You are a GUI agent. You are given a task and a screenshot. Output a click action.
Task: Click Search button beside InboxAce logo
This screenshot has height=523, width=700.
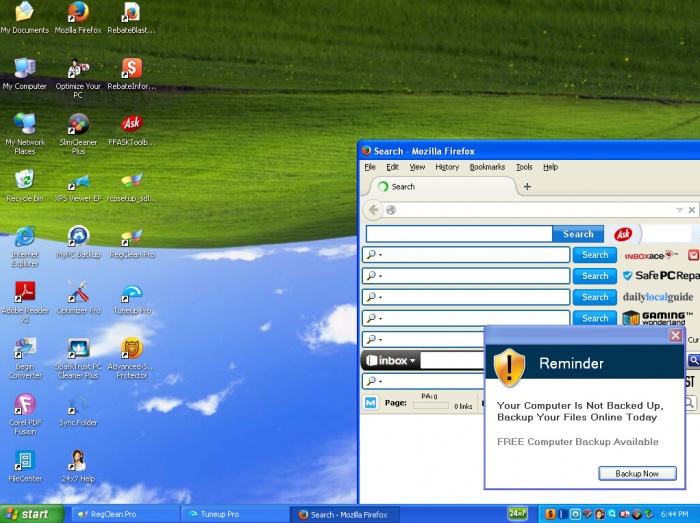coord(595,255)
